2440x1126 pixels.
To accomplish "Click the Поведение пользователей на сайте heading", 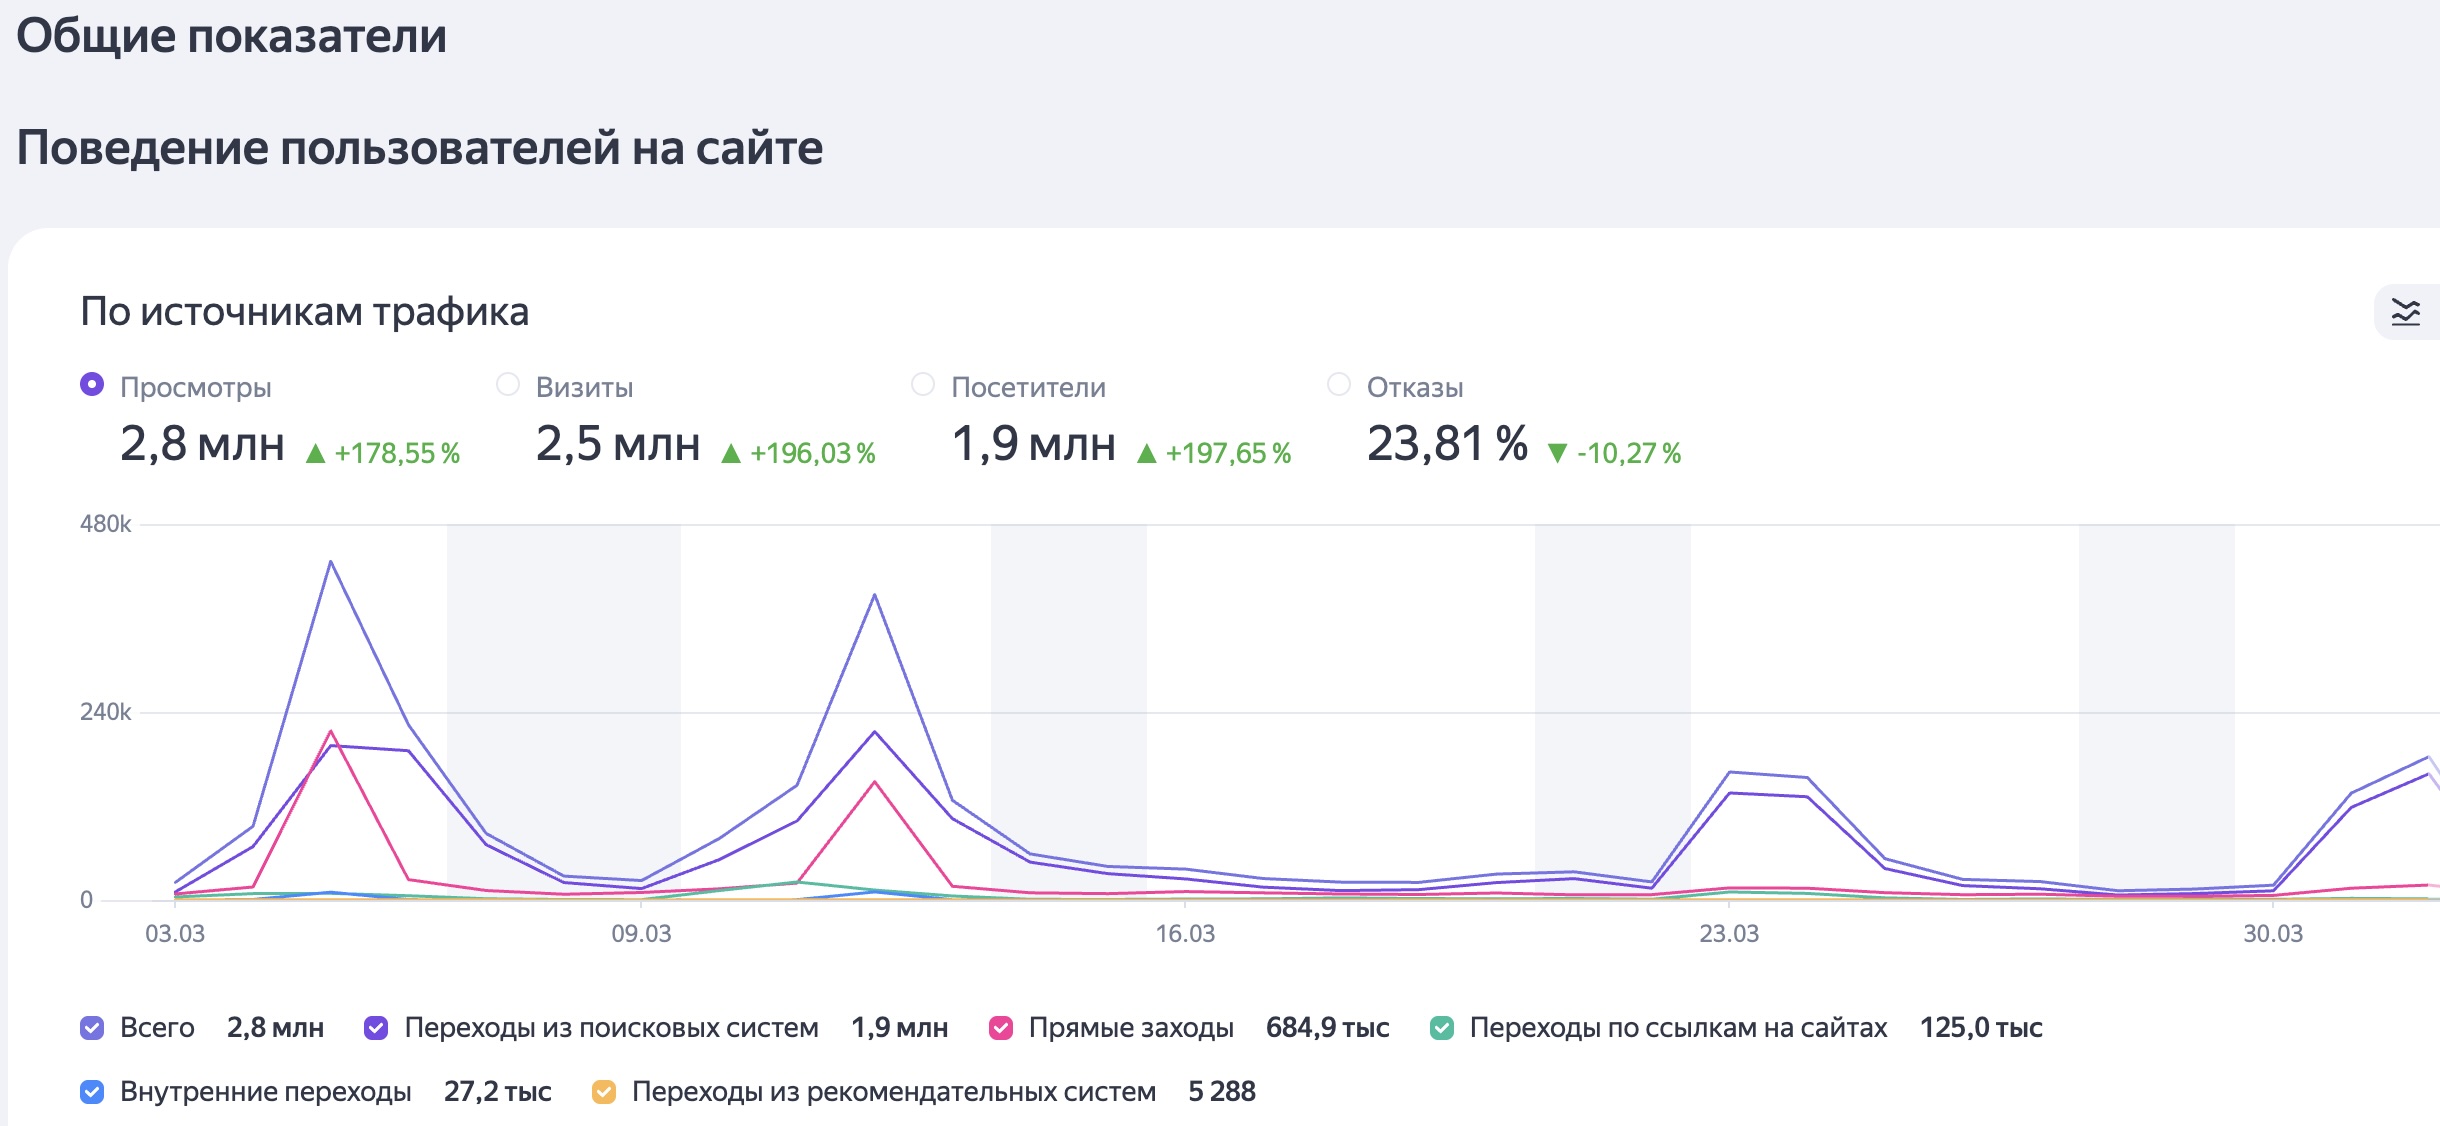I will (419, 148).
